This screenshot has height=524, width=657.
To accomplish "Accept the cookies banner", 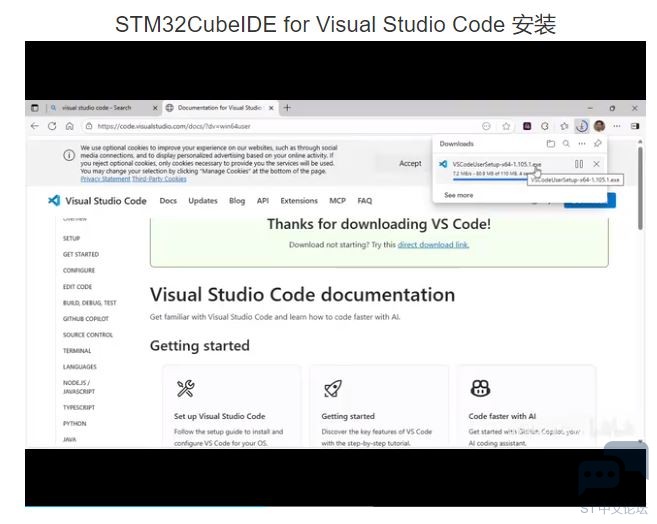I will point(410,163).
